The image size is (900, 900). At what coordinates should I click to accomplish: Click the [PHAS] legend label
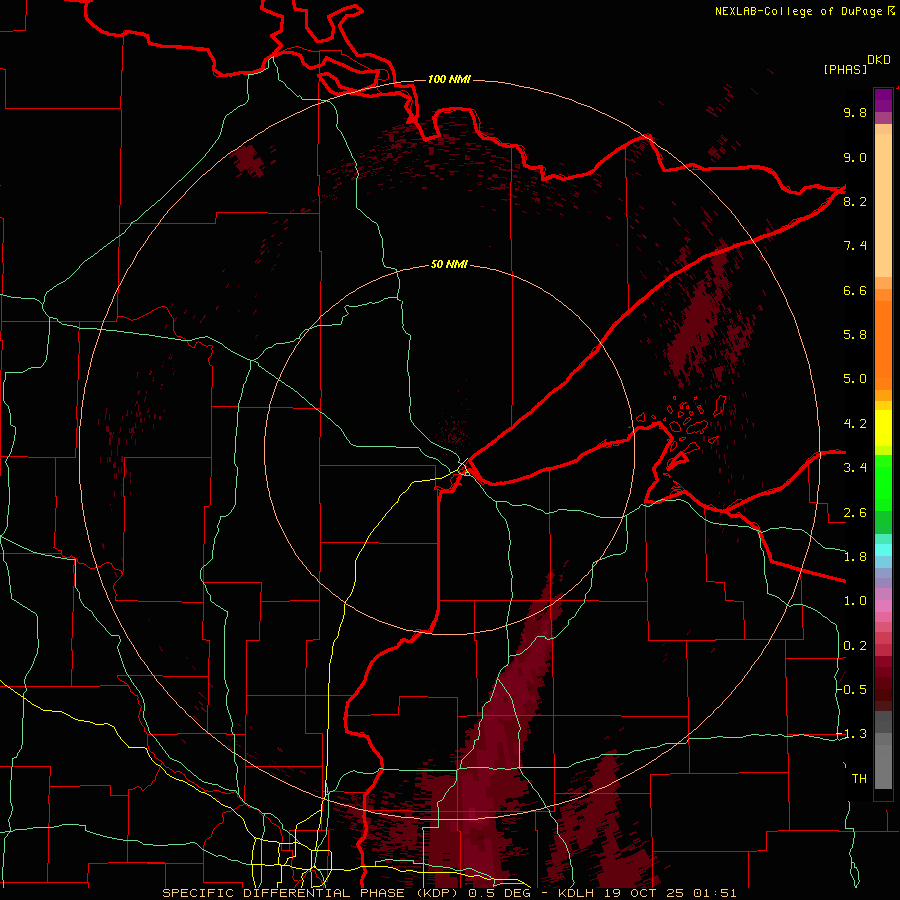pyautogui.click(x=845, y=69)
